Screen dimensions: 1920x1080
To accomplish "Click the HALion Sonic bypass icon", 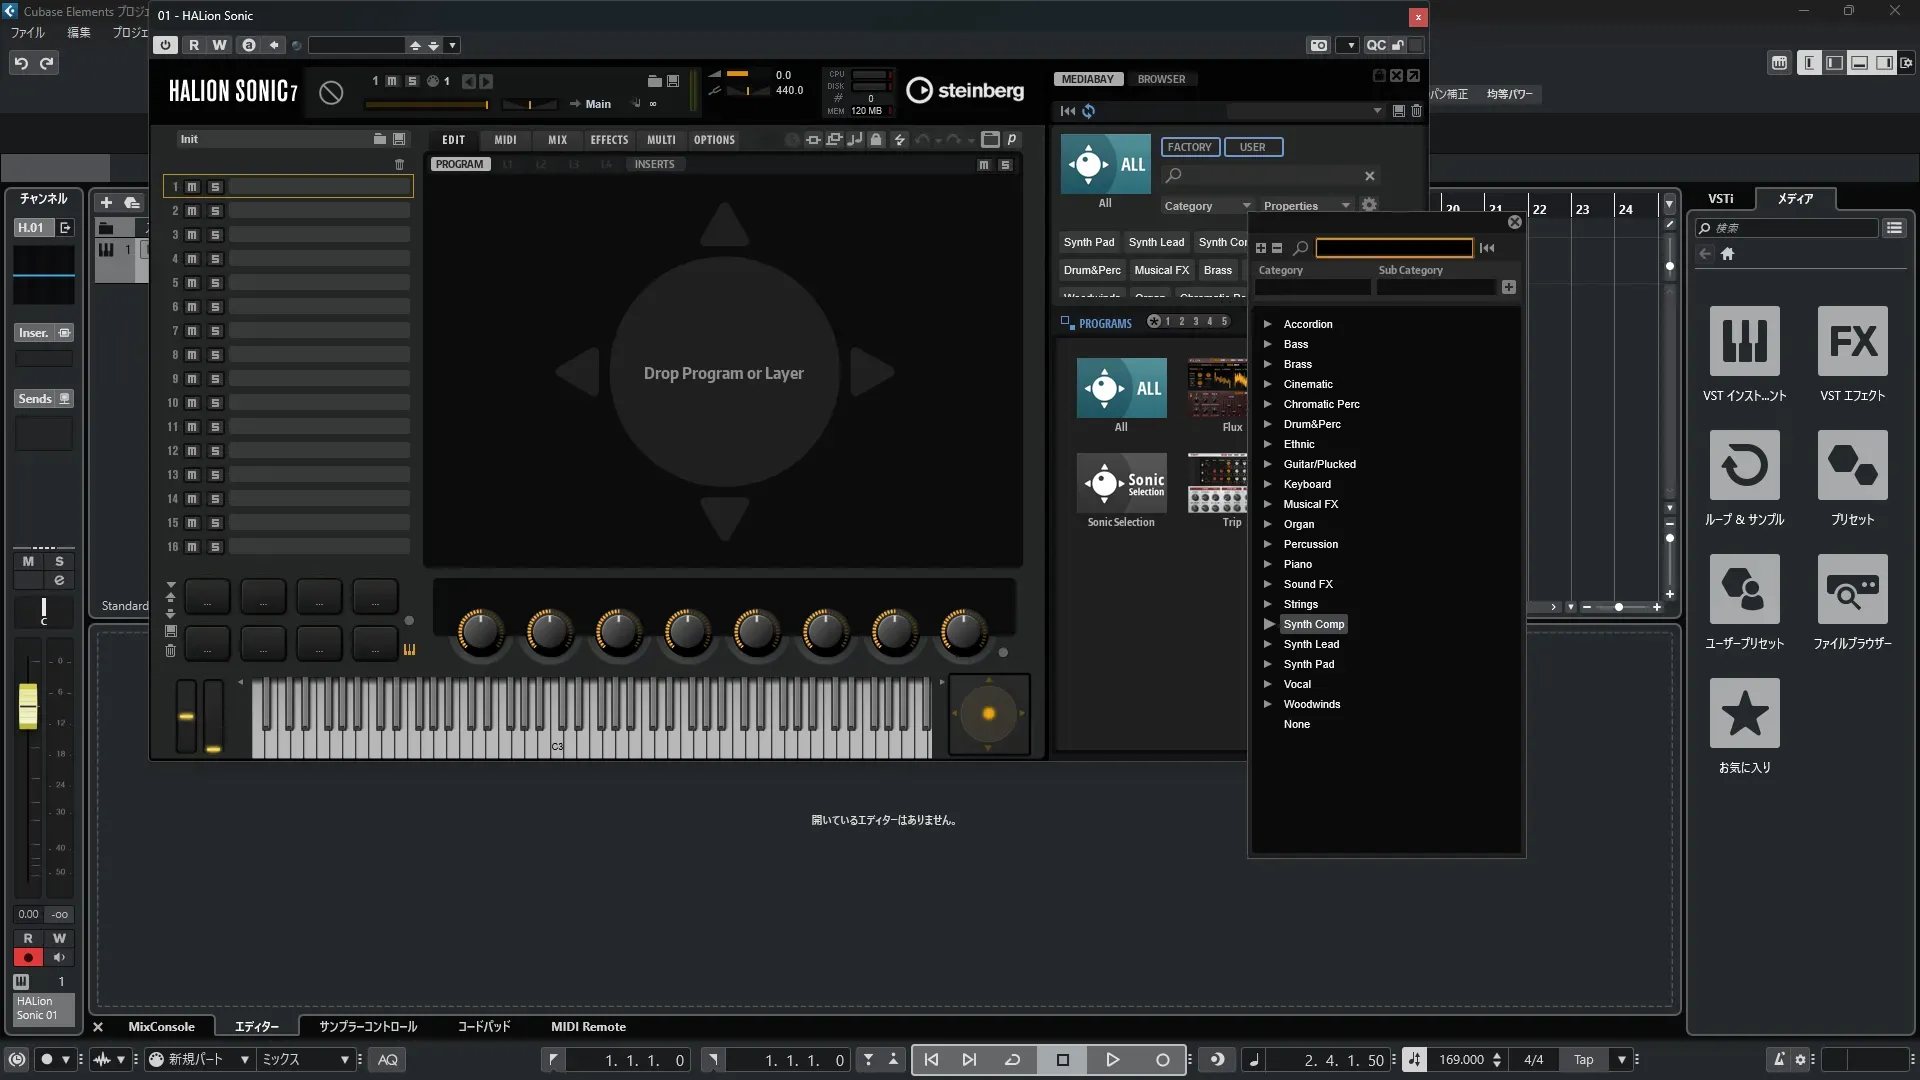I will click(331, 93).
